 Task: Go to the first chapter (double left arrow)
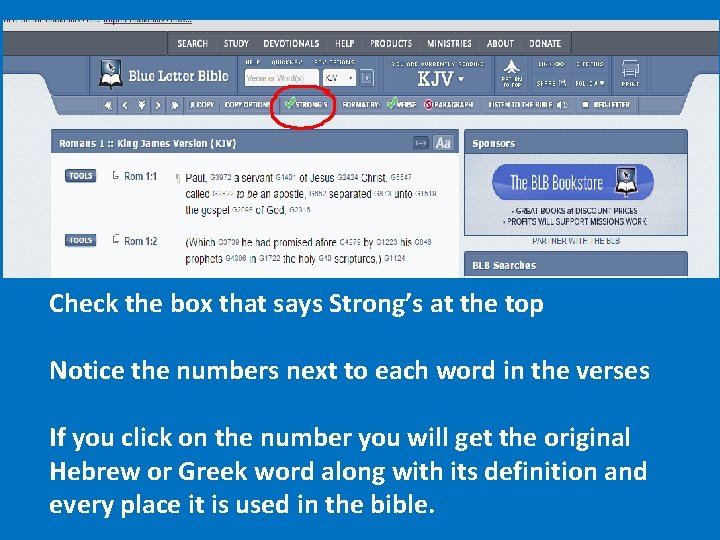(x=108, y=105)
